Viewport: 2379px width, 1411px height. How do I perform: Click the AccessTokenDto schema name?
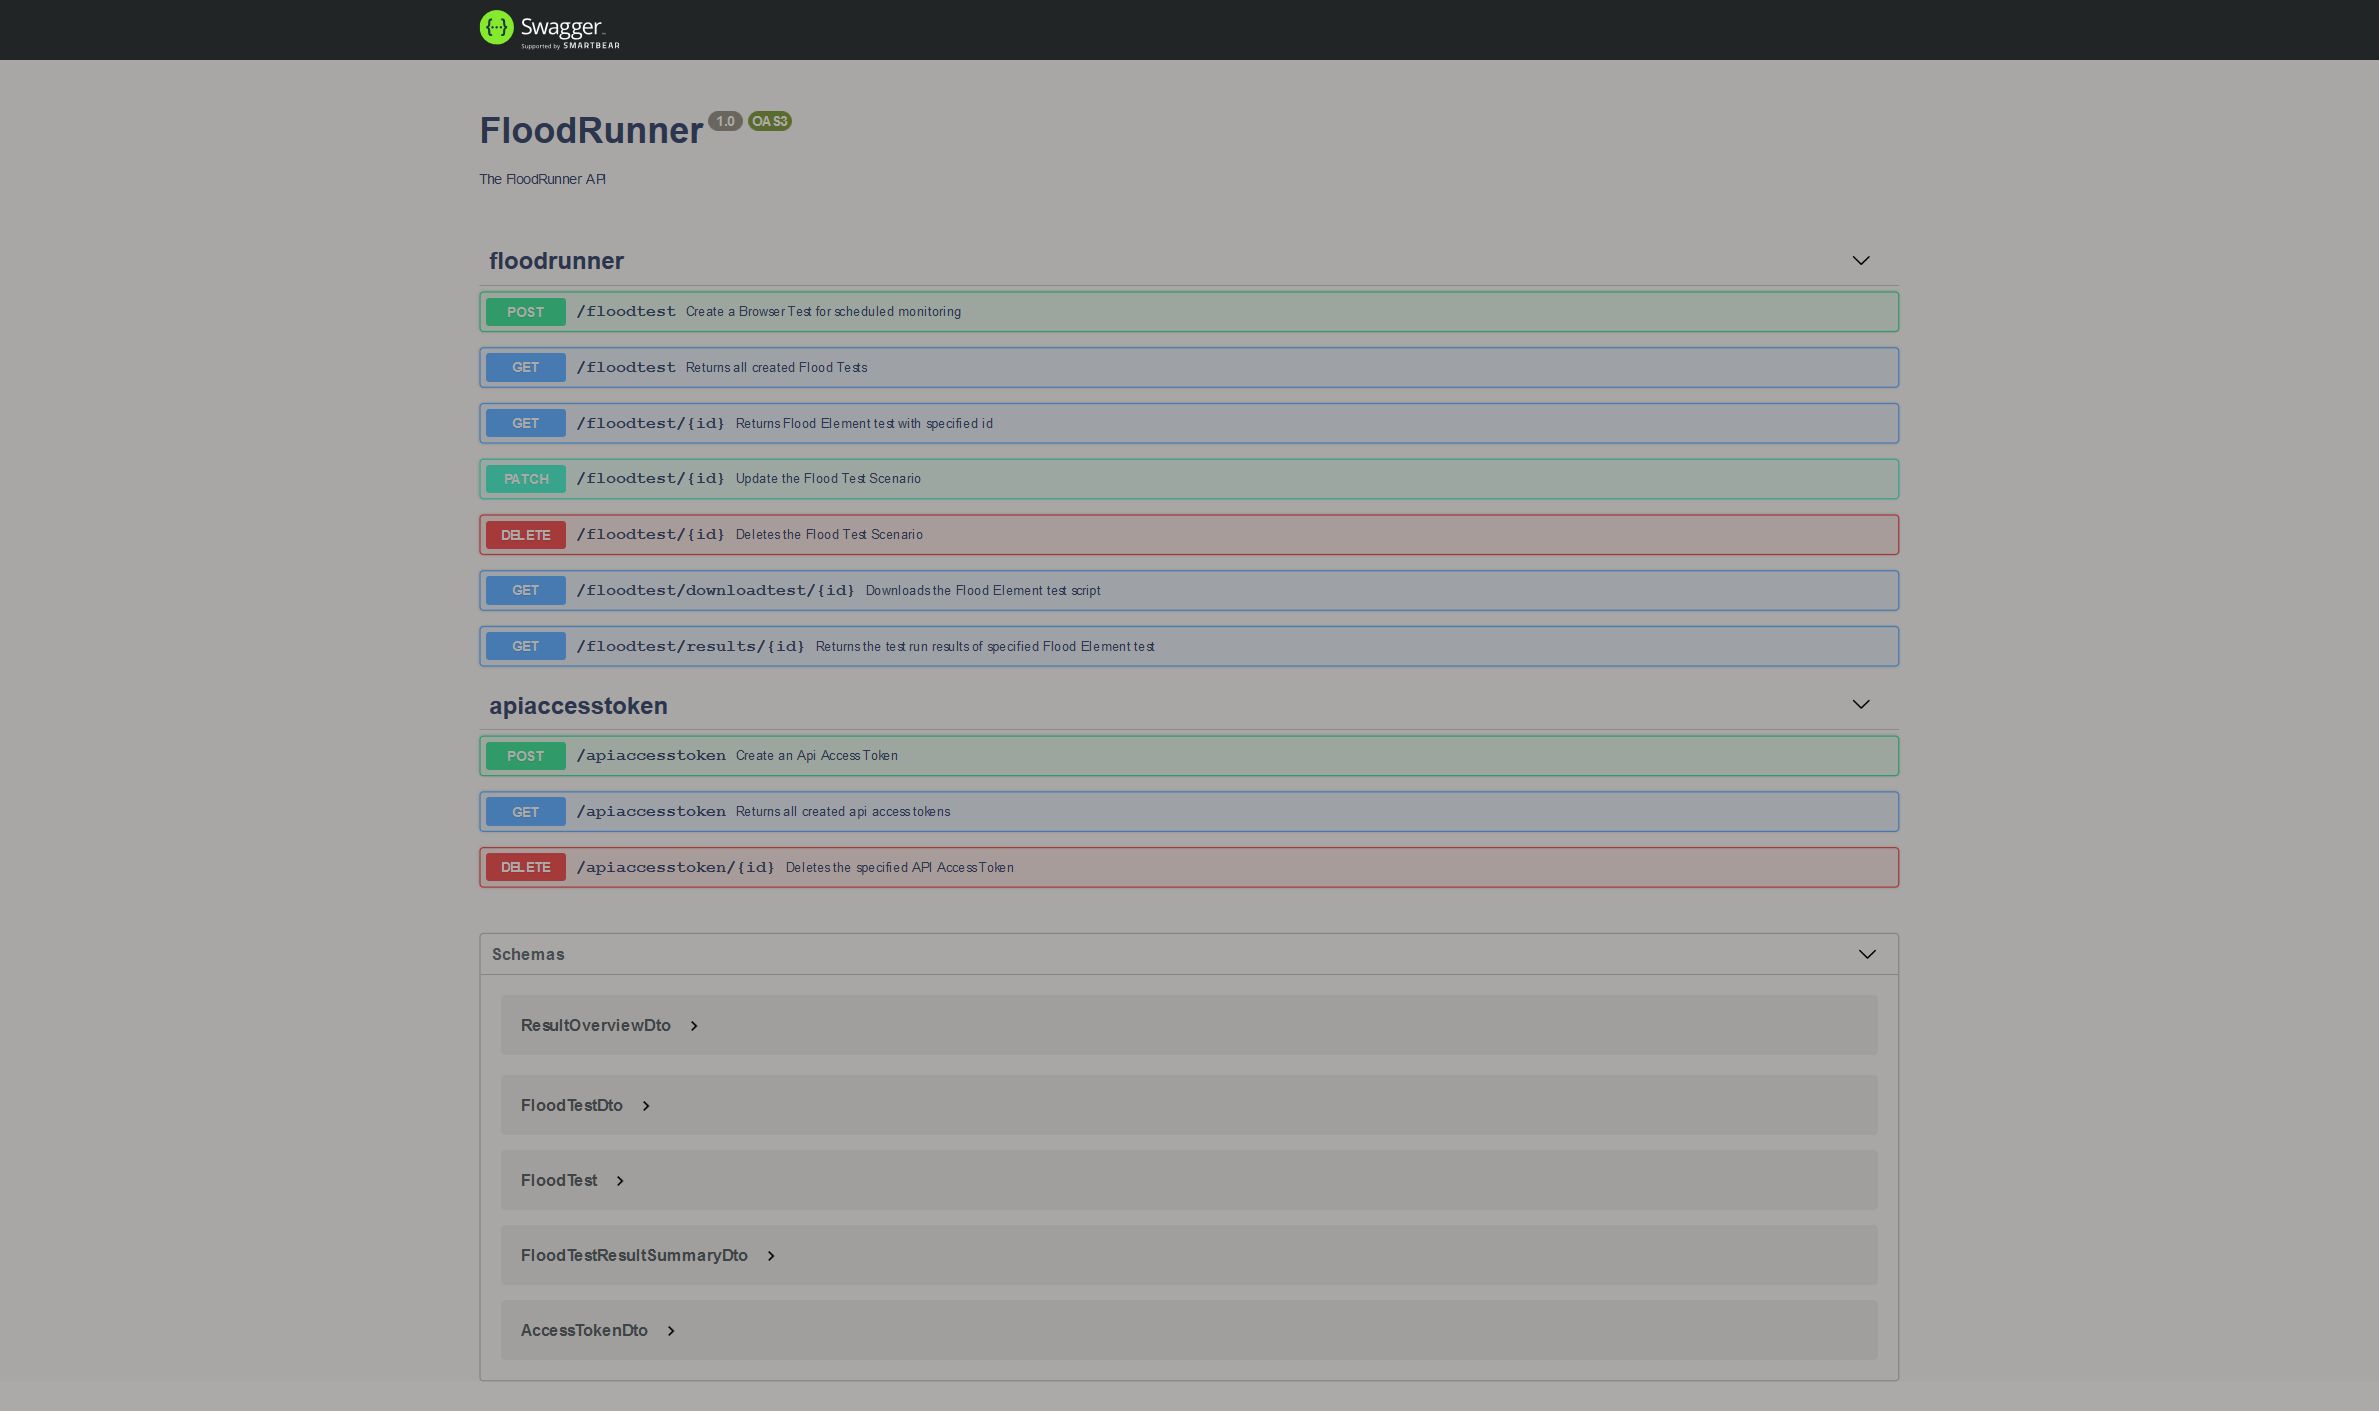tap(584, 1330)
